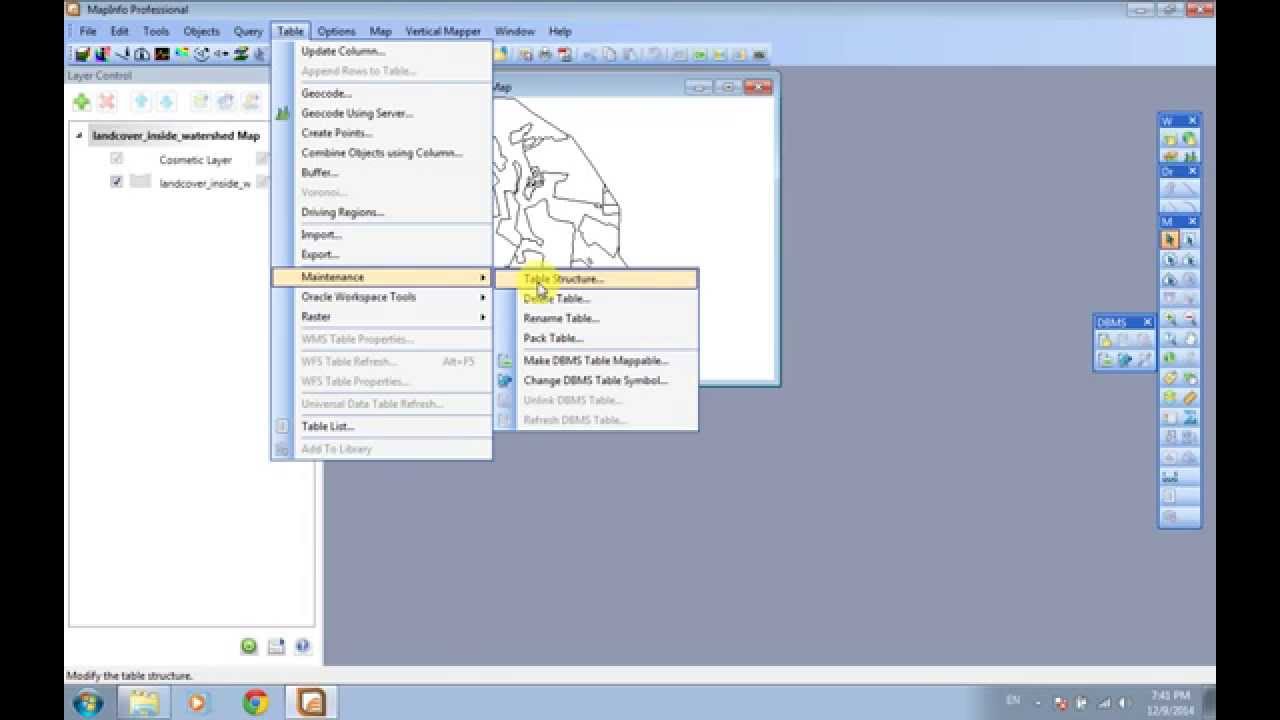Click first DBMS toolbar icon
The image size is (1280, 720).
1105,340
